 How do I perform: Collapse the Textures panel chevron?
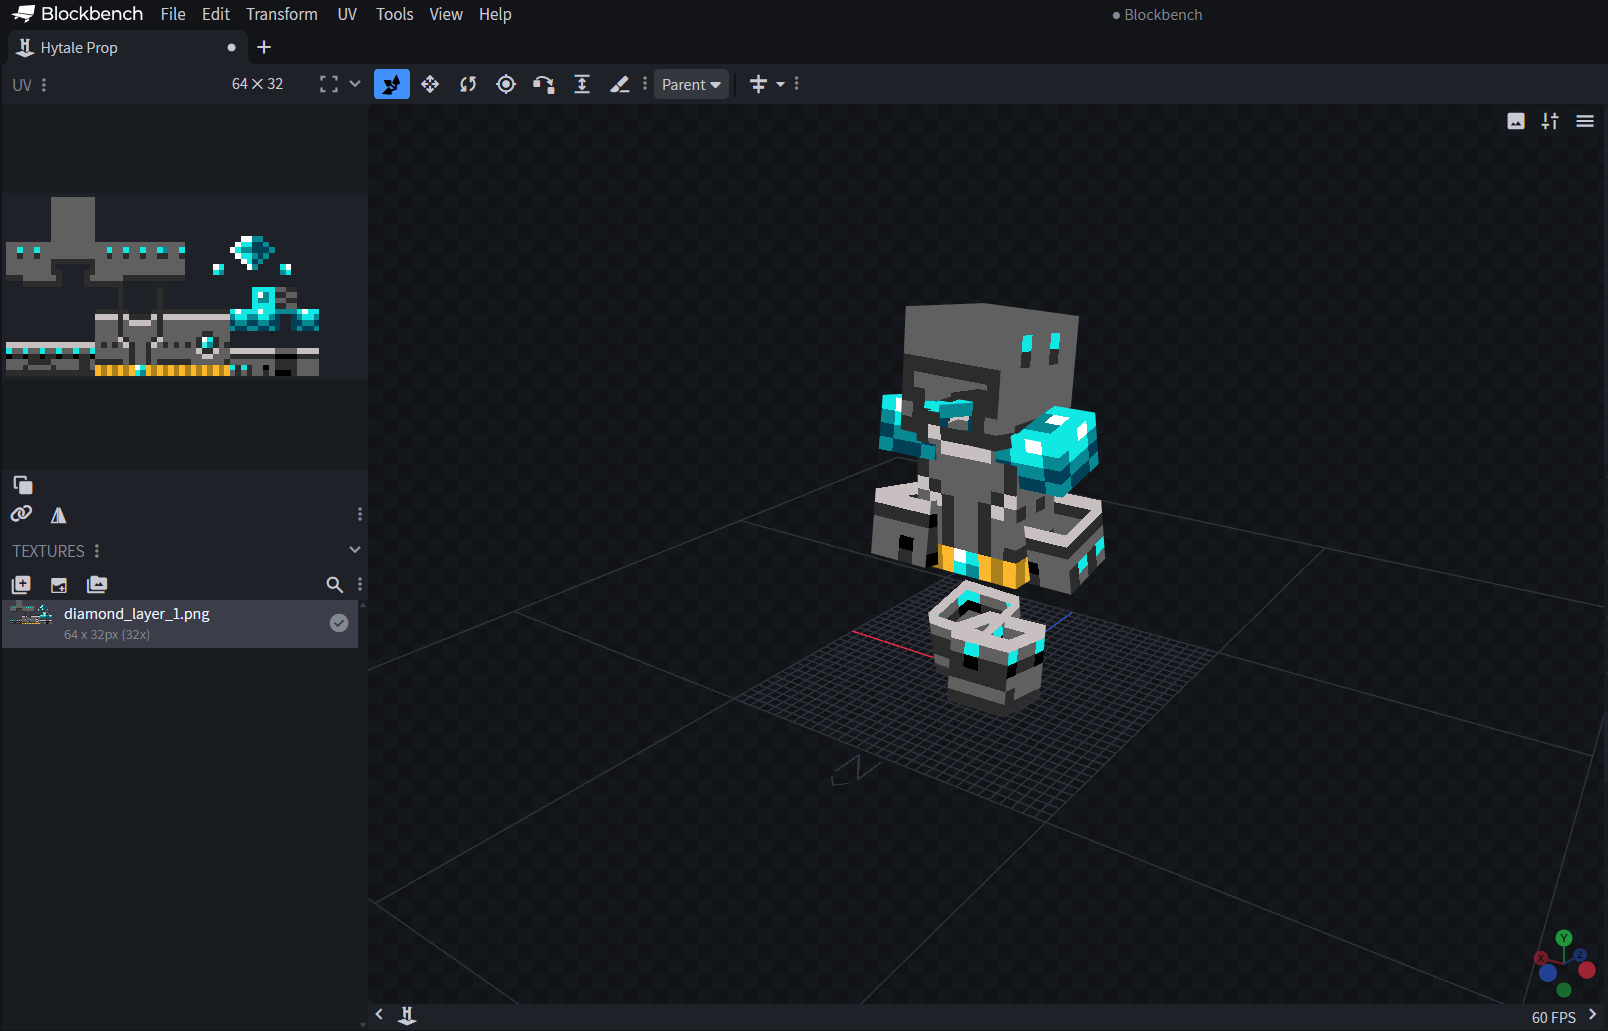[354, 550]
